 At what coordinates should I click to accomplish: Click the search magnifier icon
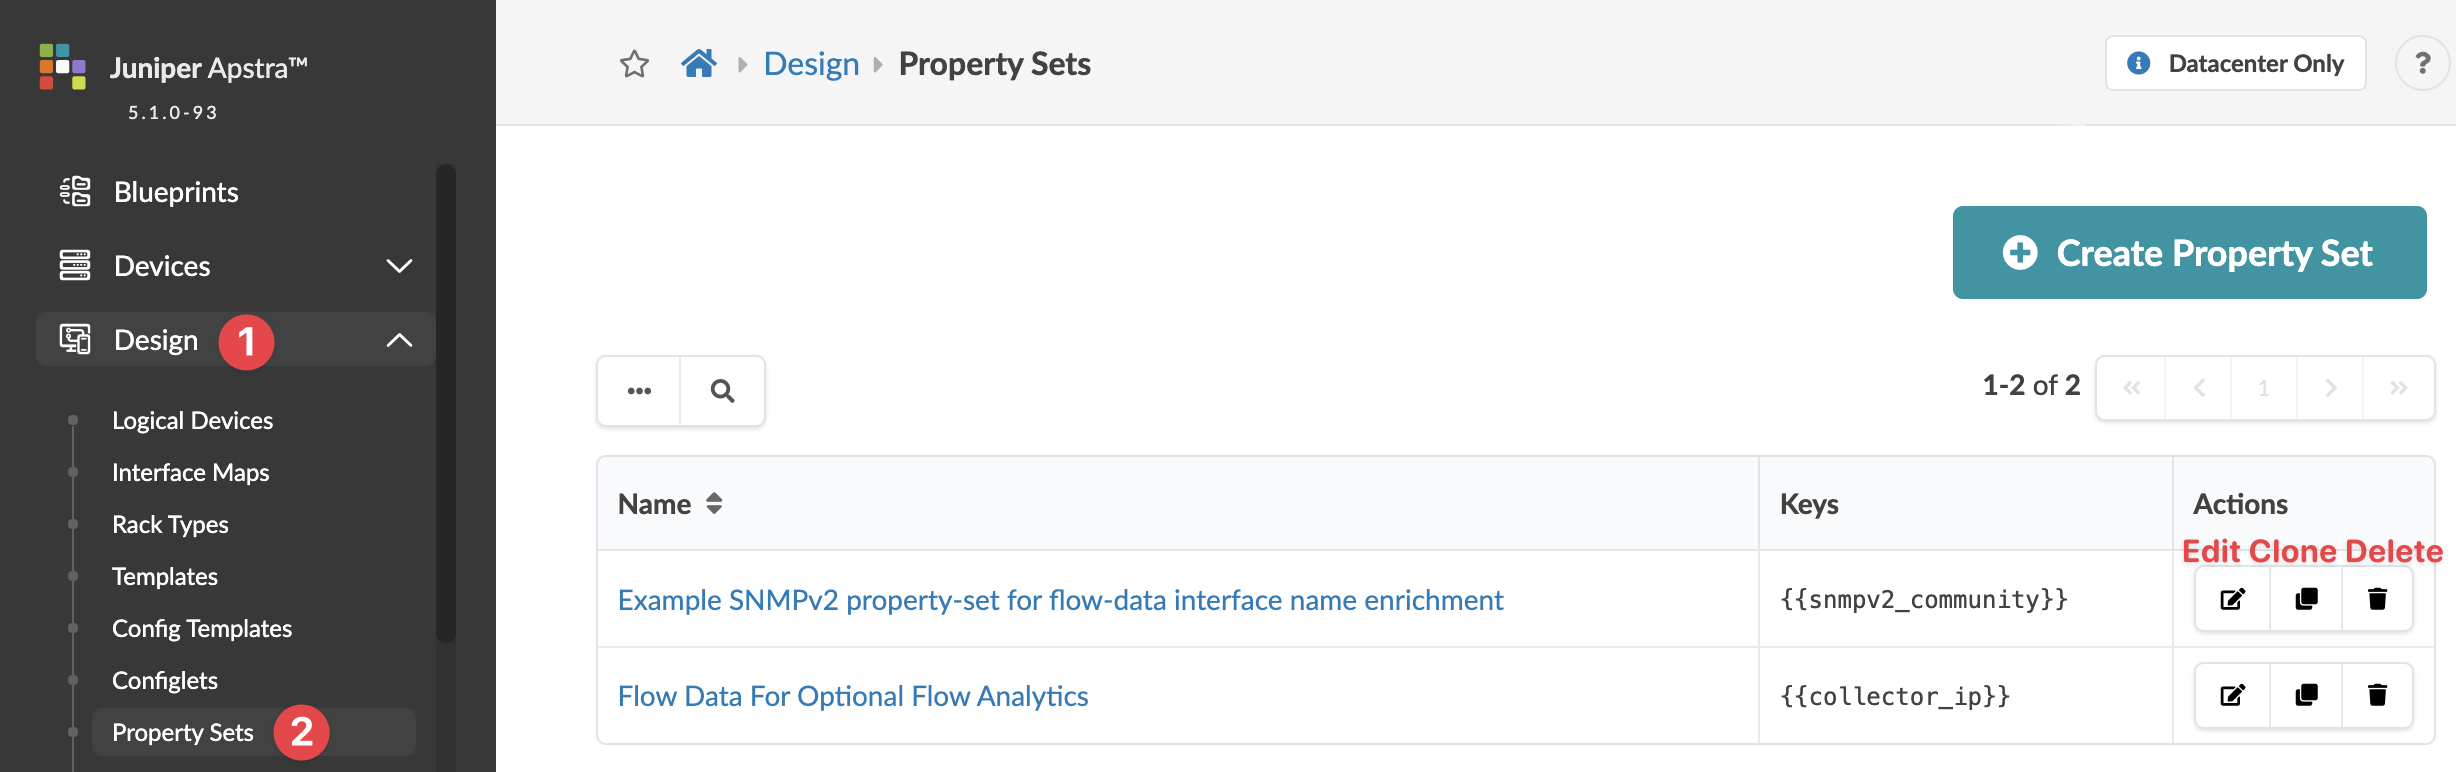click(722, 391)
